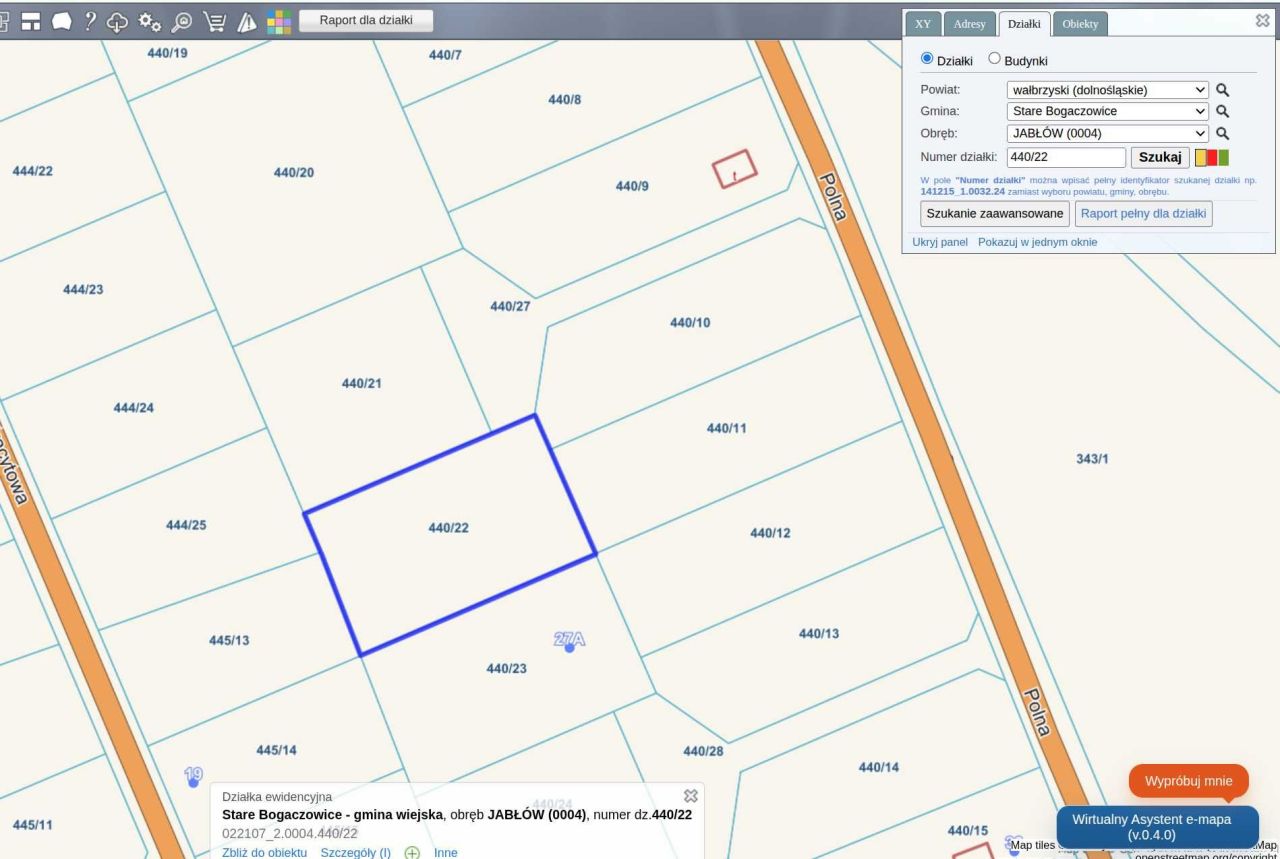
Task: Select the Budynki radio button
Action: tap(994, 59)
